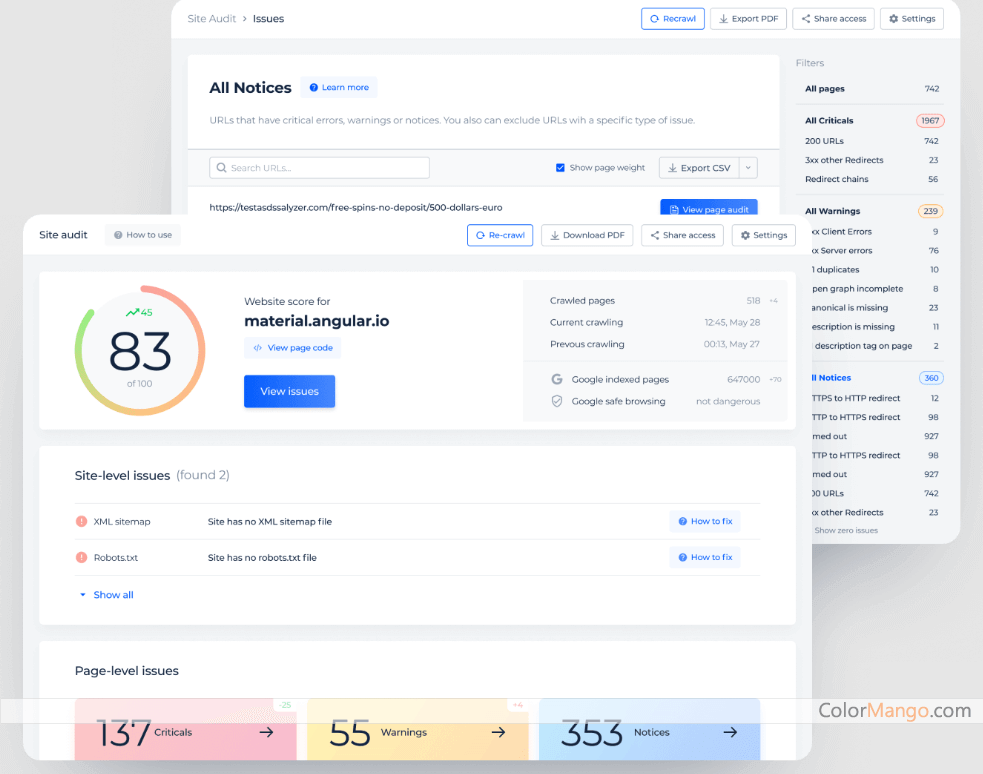Click the XML sitemap error icon

point(81,521)
